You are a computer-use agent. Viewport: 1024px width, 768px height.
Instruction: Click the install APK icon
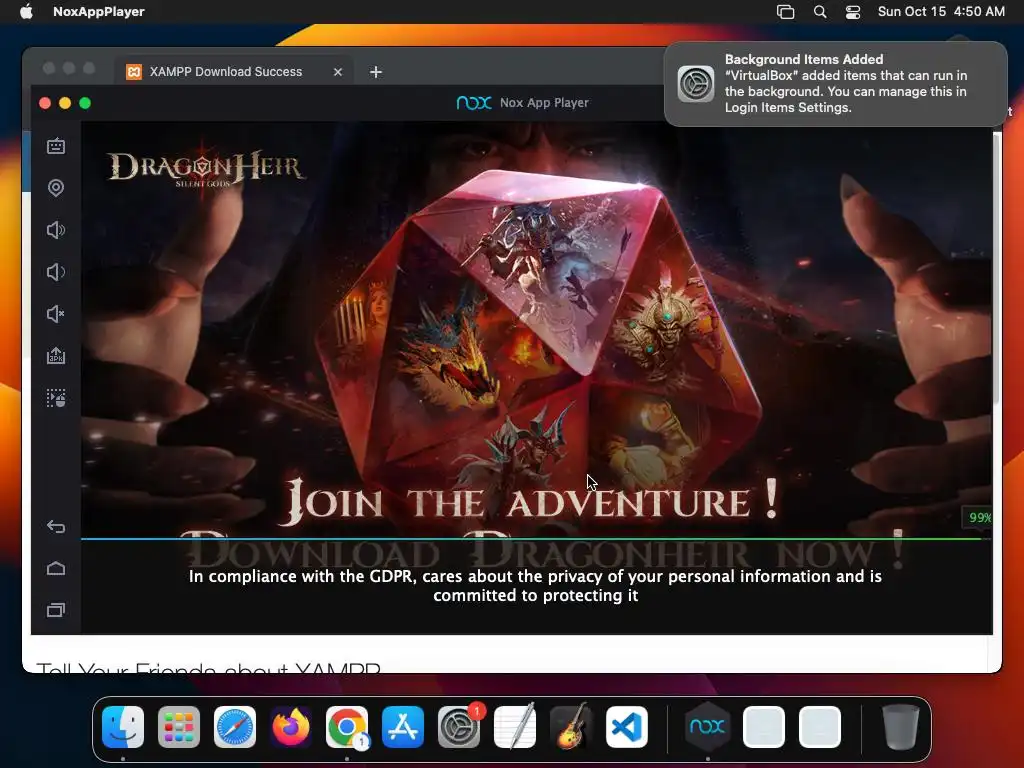[56, 356]
